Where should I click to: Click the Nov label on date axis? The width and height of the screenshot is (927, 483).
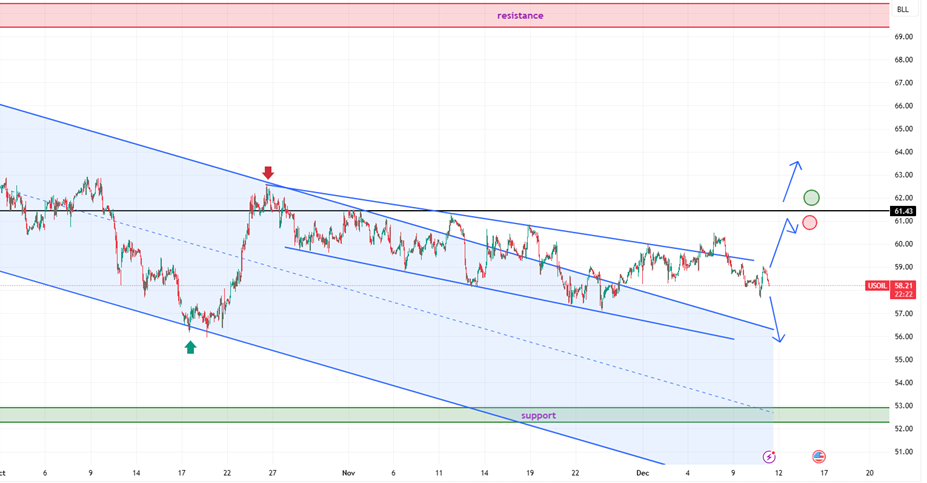click(348, 472)
